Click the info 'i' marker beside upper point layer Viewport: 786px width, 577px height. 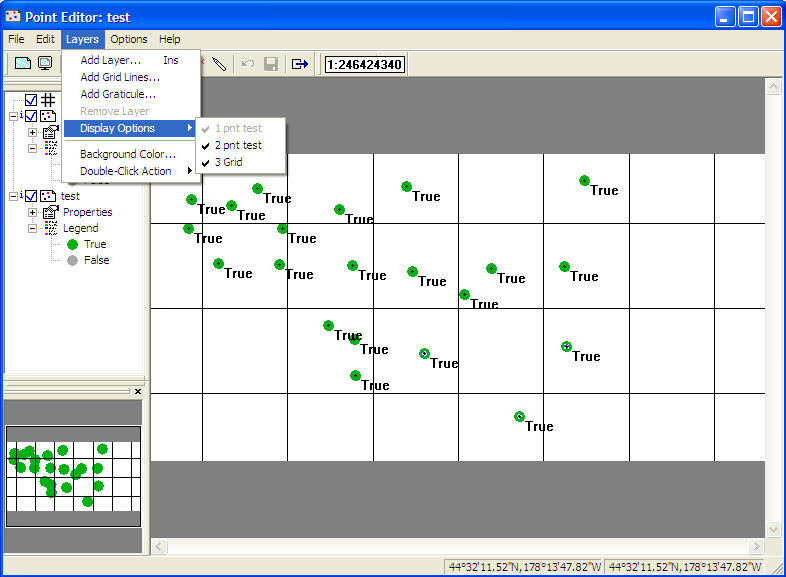coord(21,115)
